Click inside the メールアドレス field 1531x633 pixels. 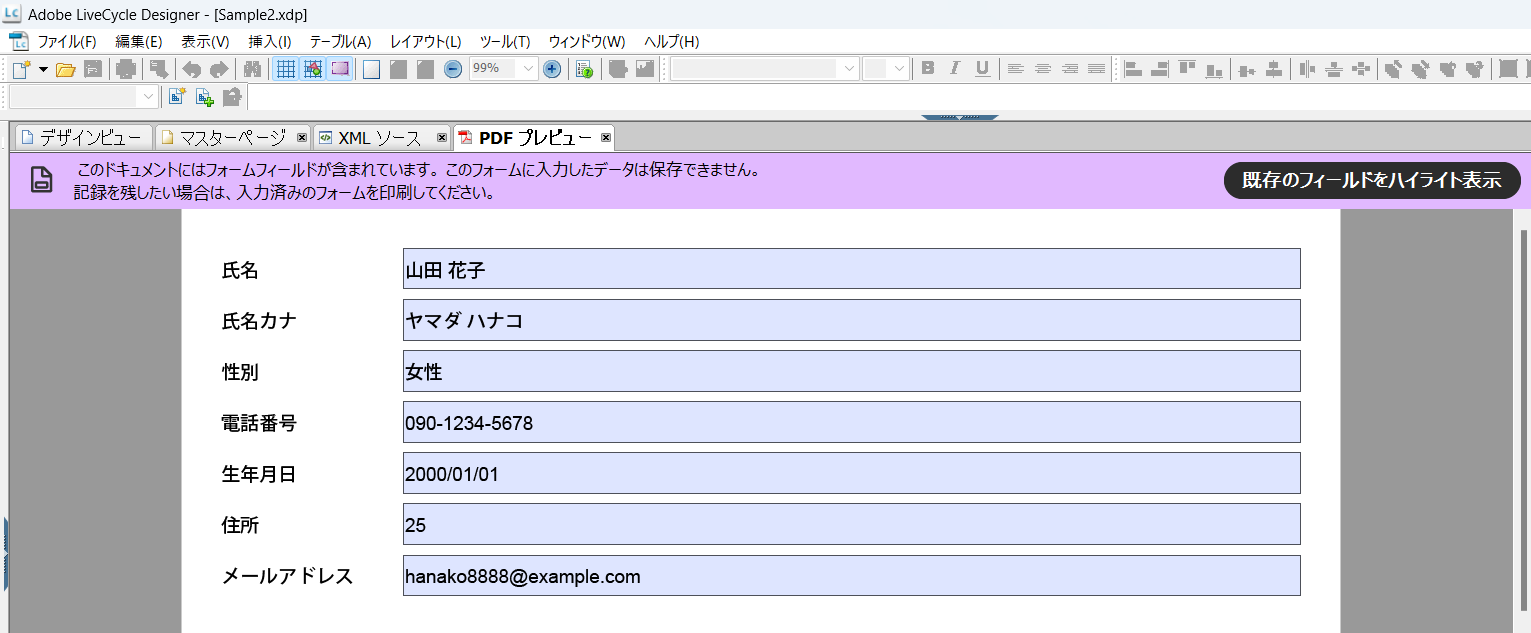850,576
